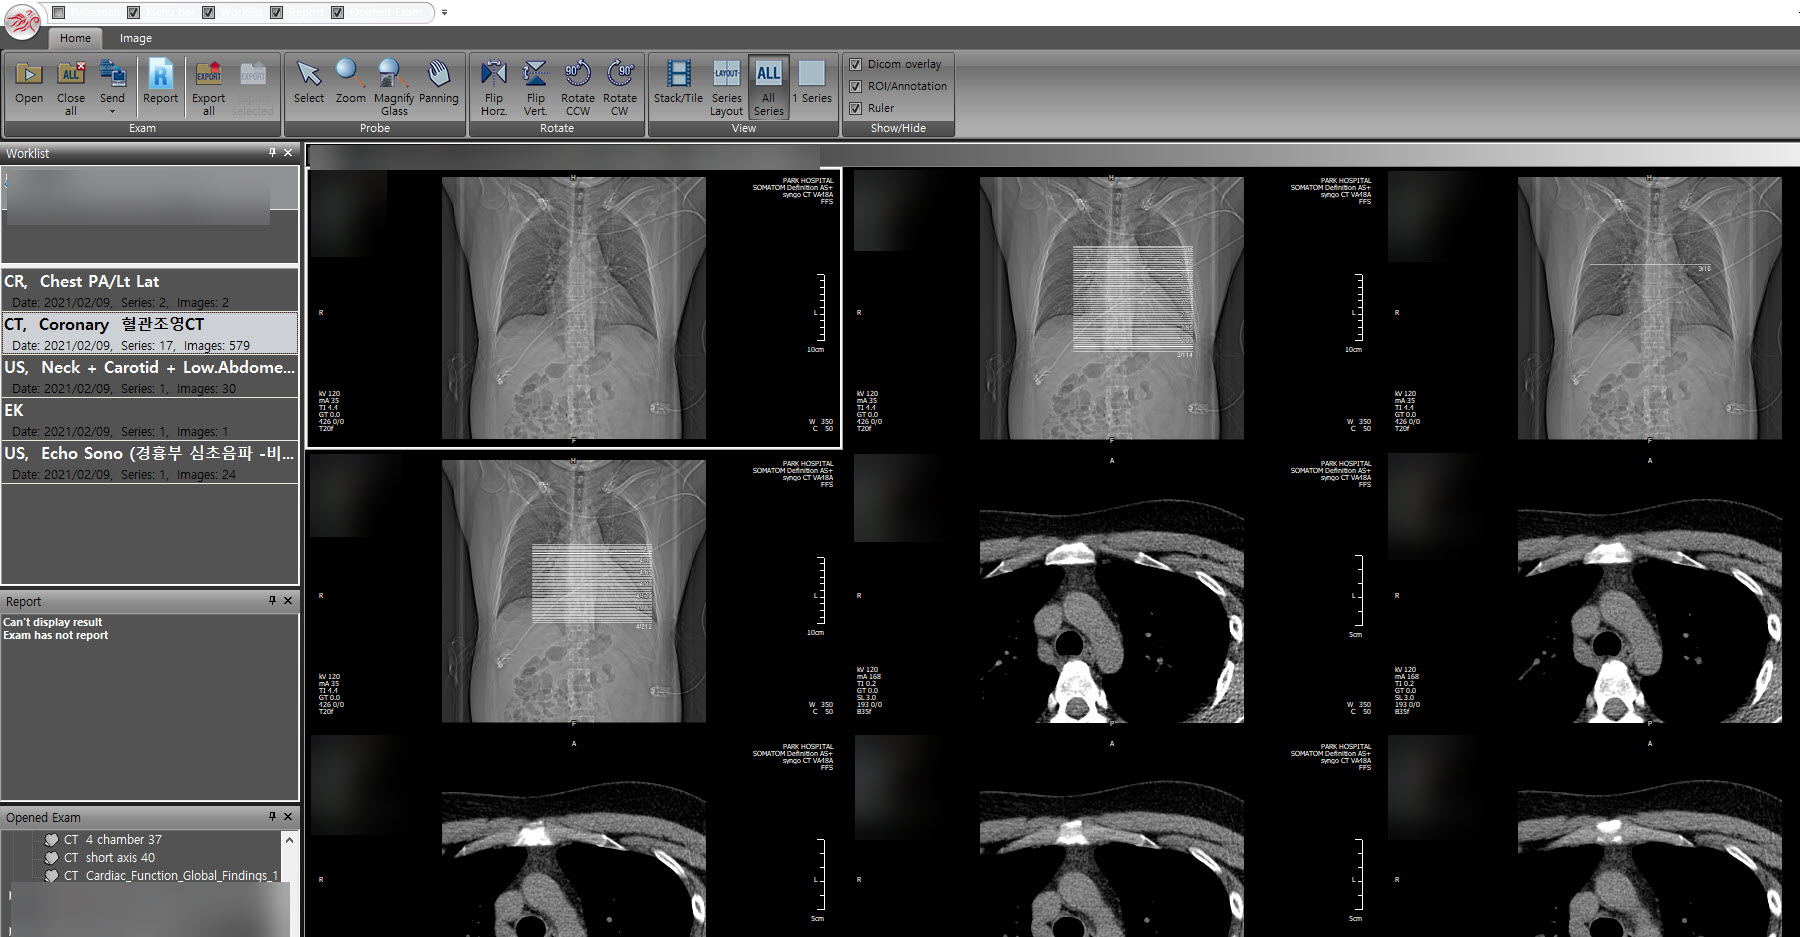
Task: Close the Worklist panel
Action: [288, 153]
